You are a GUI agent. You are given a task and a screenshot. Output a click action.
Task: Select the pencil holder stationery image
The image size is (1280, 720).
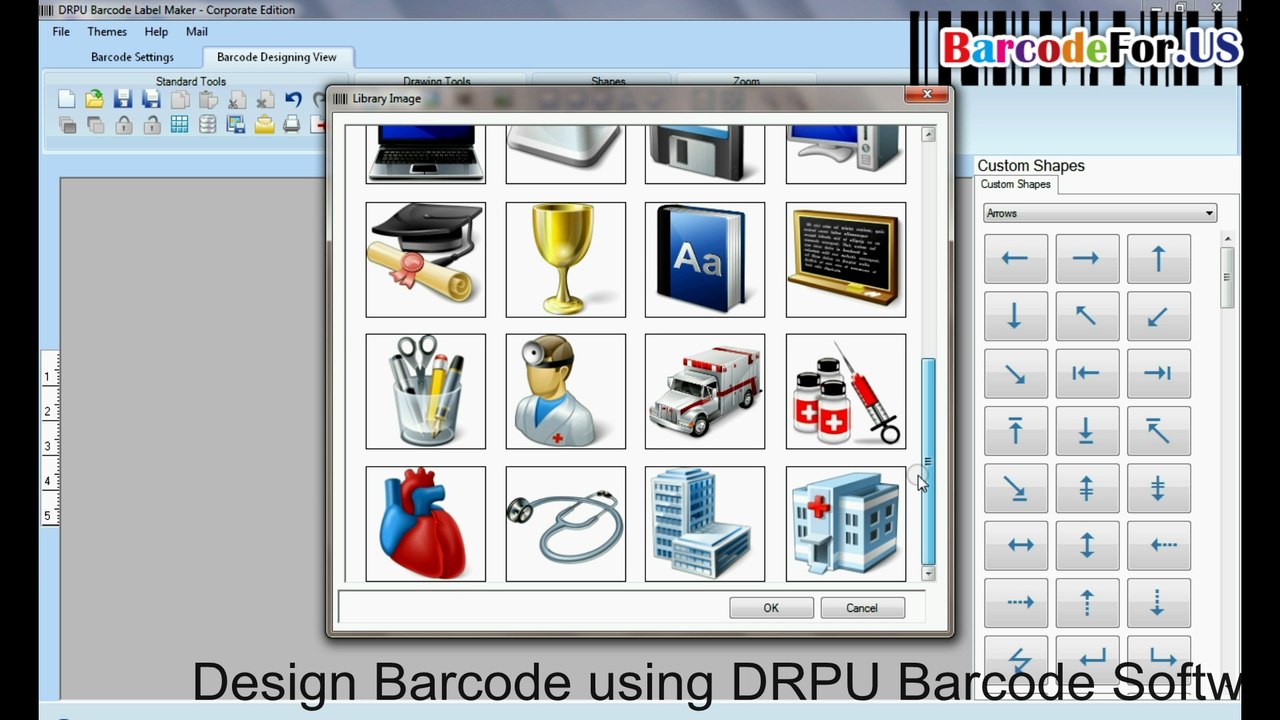[426, 391]
